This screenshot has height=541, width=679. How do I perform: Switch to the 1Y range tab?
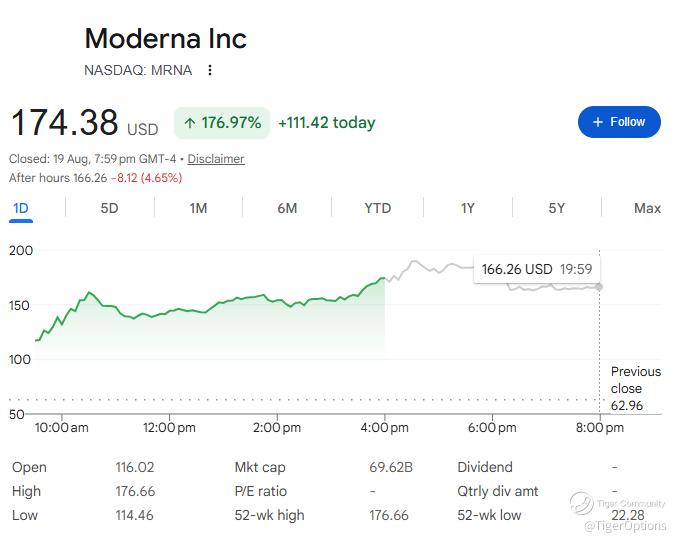[468, 208]
